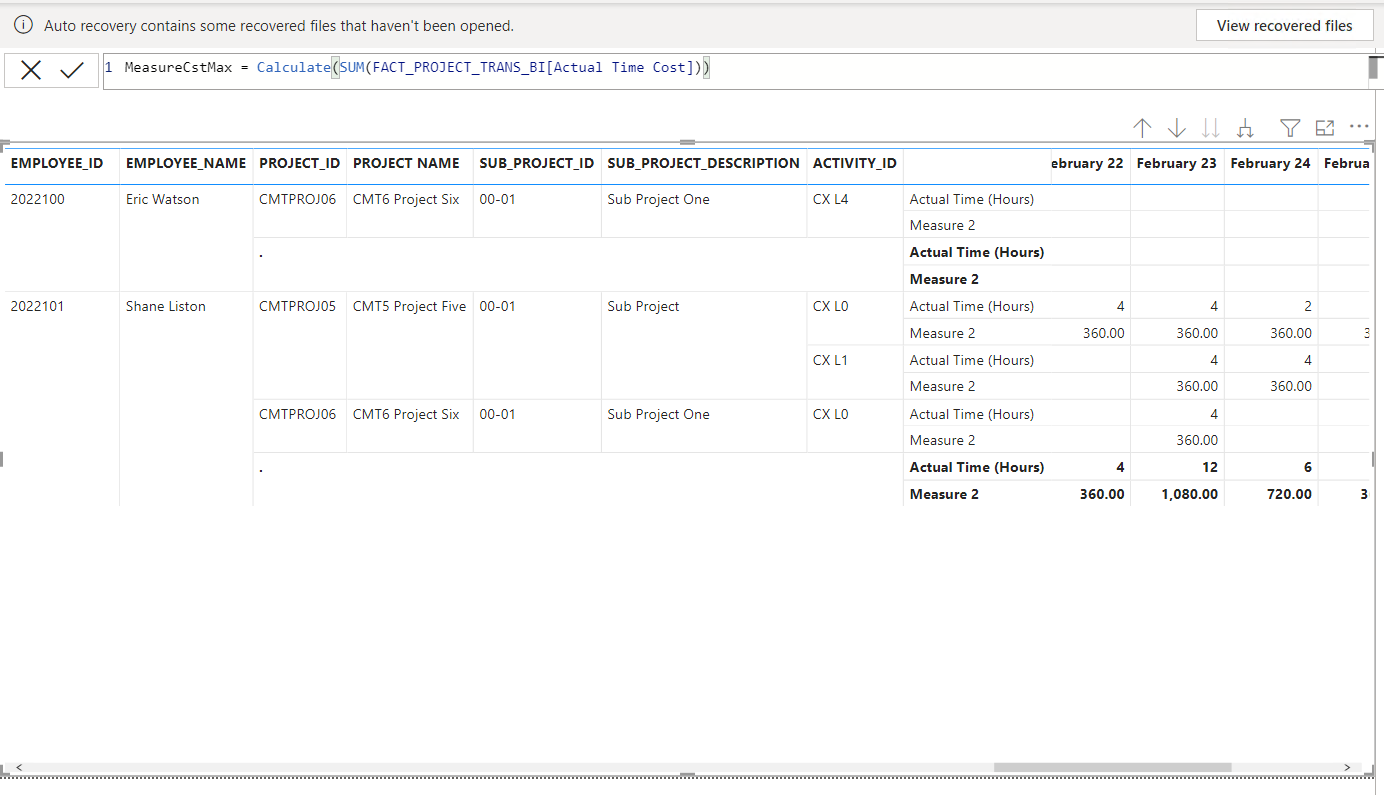The height and width of the screenshot is (795, 1384).
Task: Click the 720.00 total value
Action: click(1288, 494)
